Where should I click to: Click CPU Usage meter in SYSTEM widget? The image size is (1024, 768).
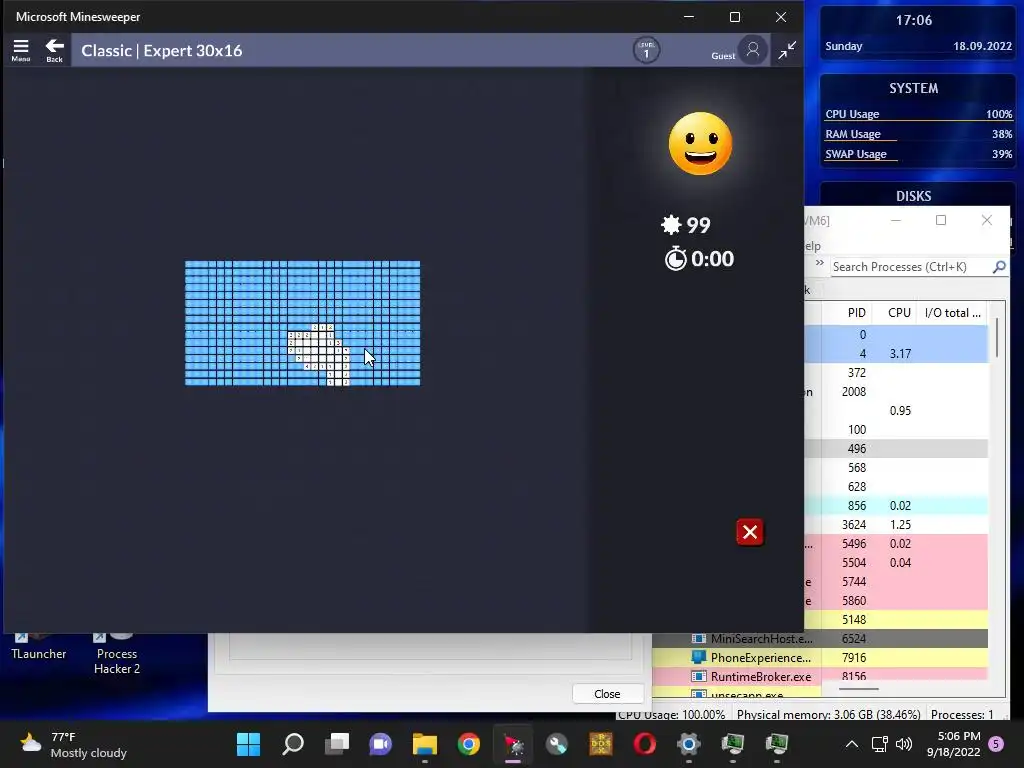tap(918, 114)
